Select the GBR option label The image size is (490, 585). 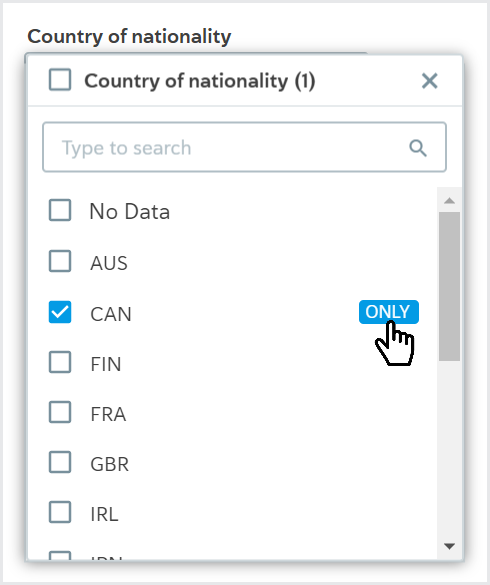pyautogui.click(x=110, y=464)
